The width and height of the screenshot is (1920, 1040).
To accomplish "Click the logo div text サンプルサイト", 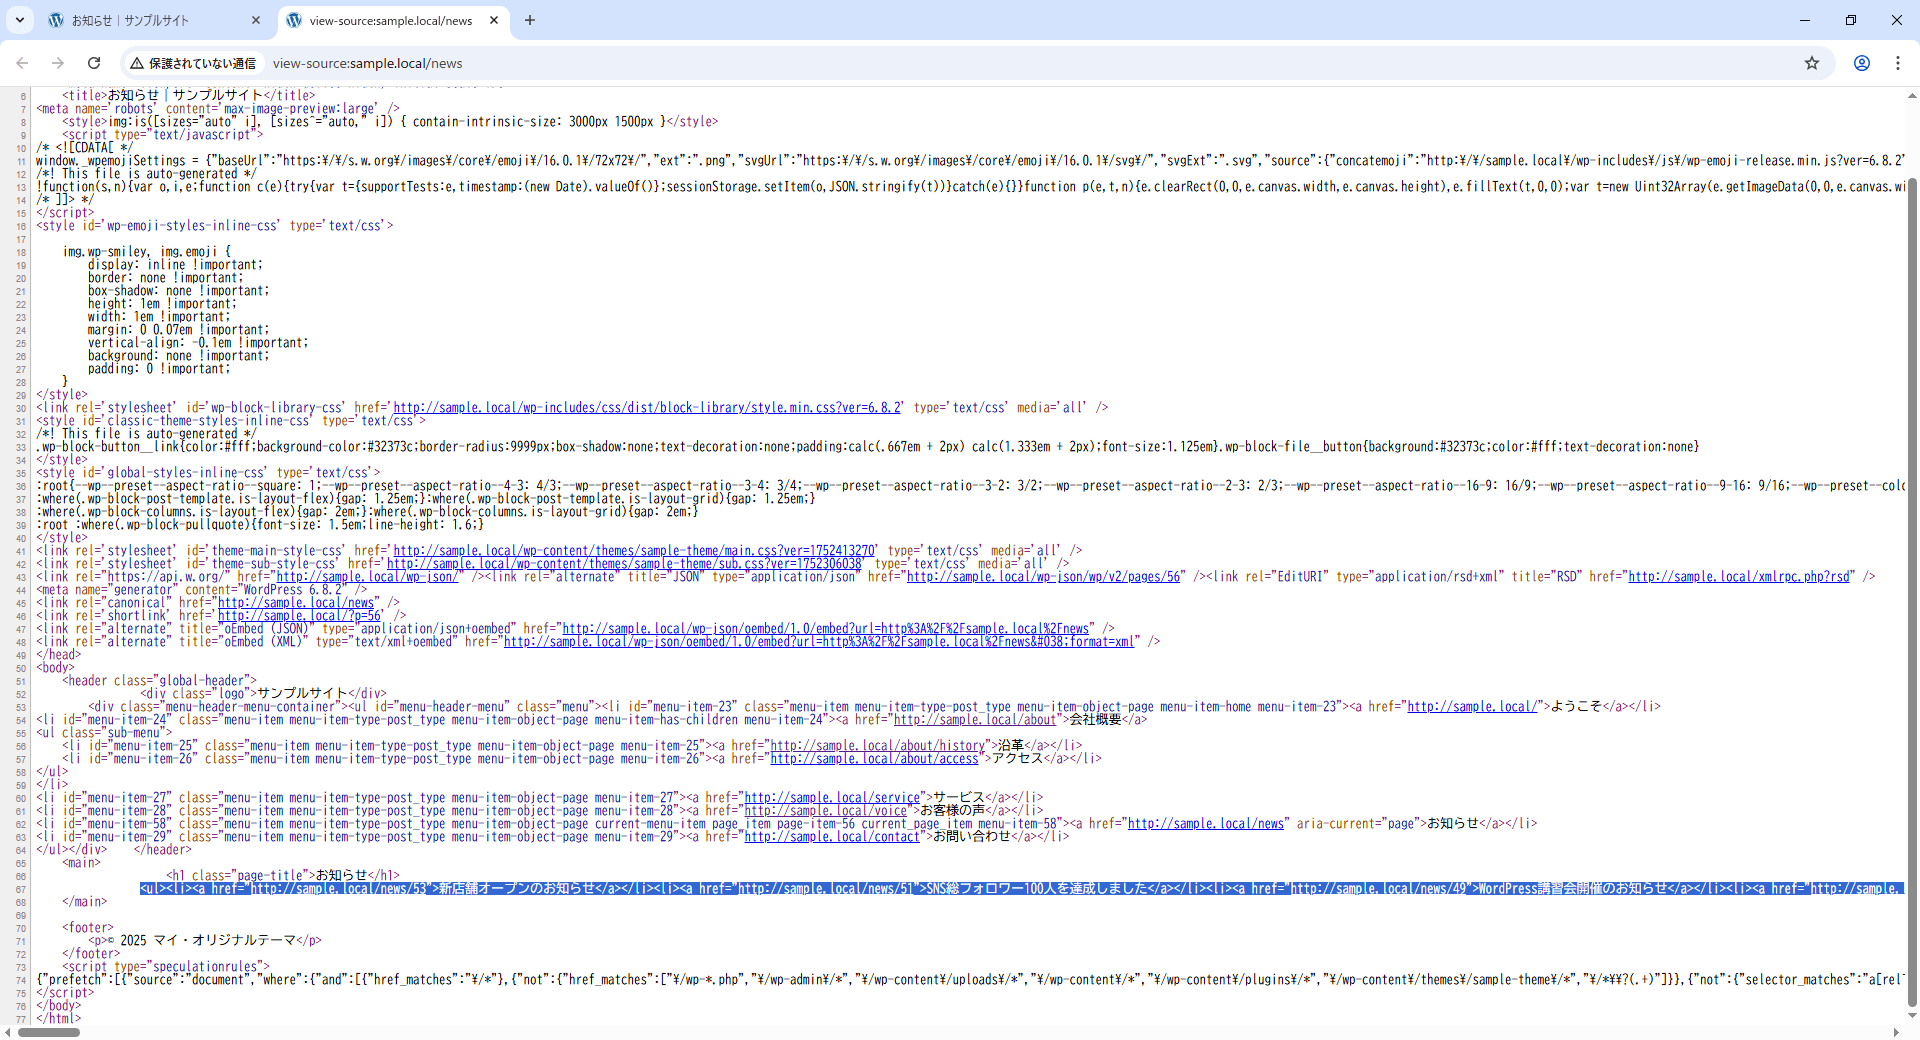I will (x=302, y=694).
